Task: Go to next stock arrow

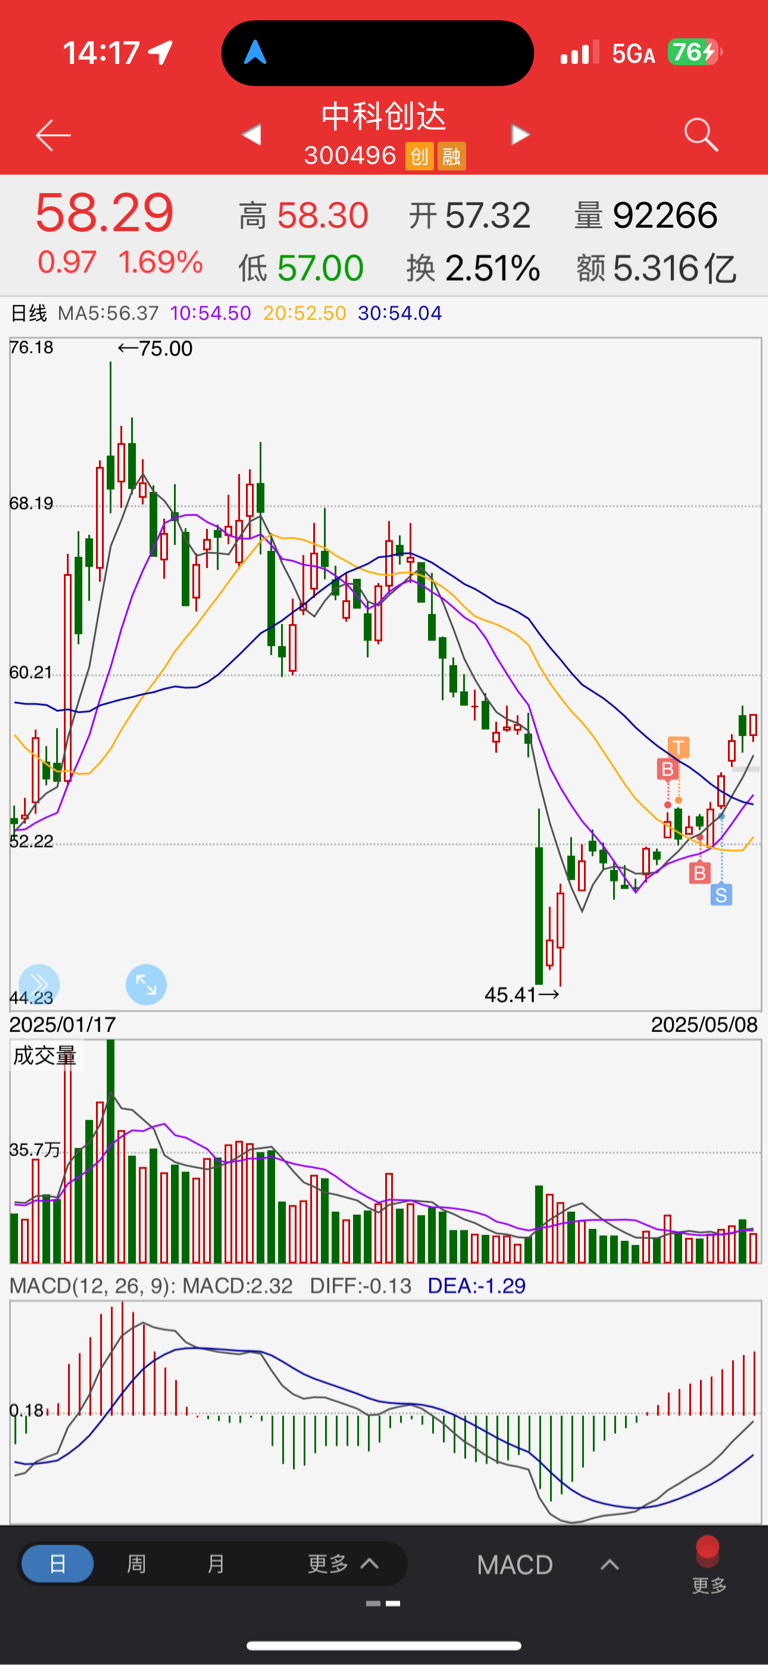Action: [520, 134]
